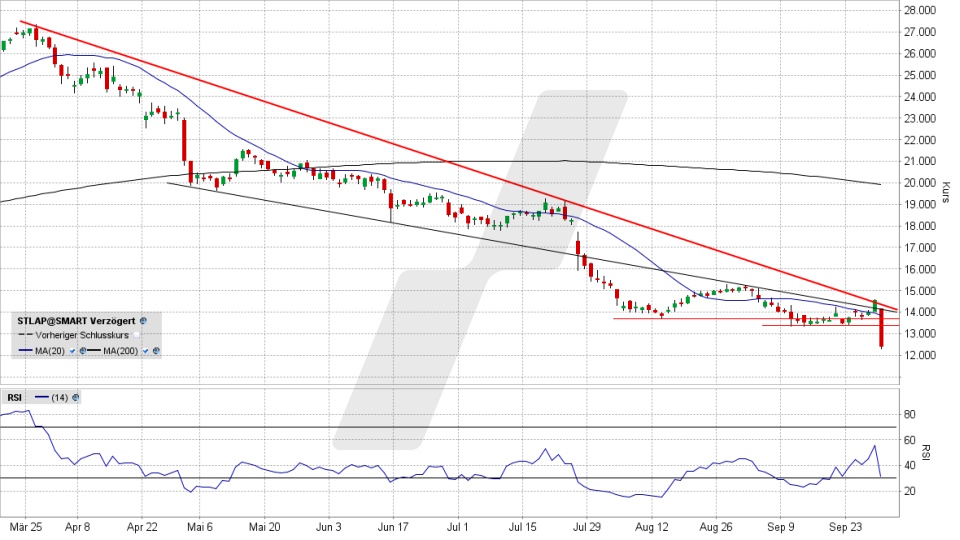Click the Jun 17 date label
This screenshot has height=540, width=960.
(x=393, y=528)
